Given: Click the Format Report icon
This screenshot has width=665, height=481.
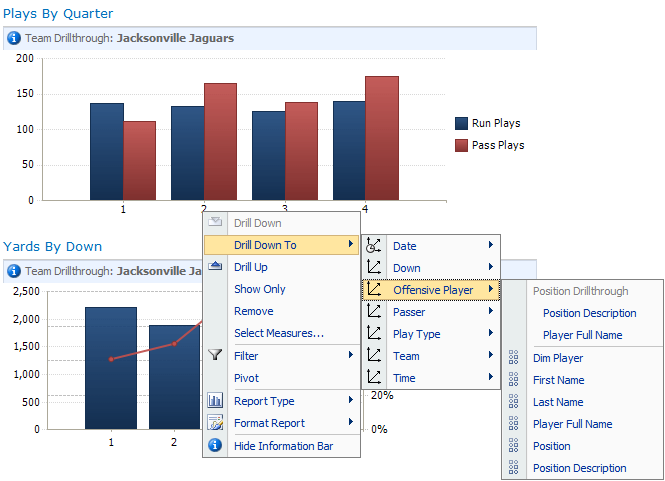Looking at the screenshot, I should pos(215,423).
